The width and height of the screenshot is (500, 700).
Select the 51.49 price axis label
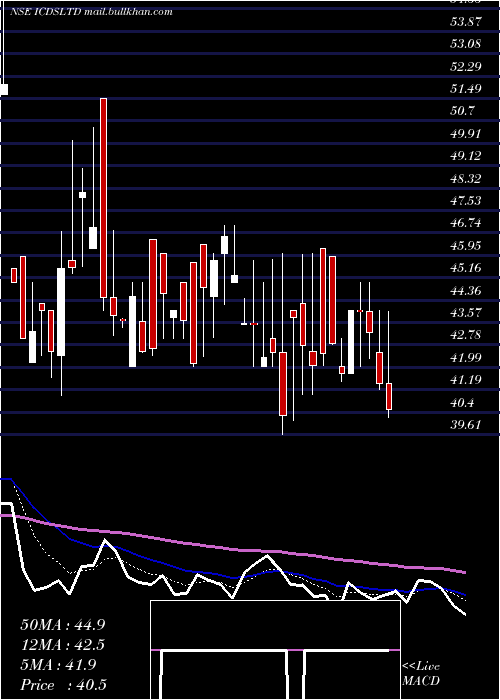coord(466,88)
